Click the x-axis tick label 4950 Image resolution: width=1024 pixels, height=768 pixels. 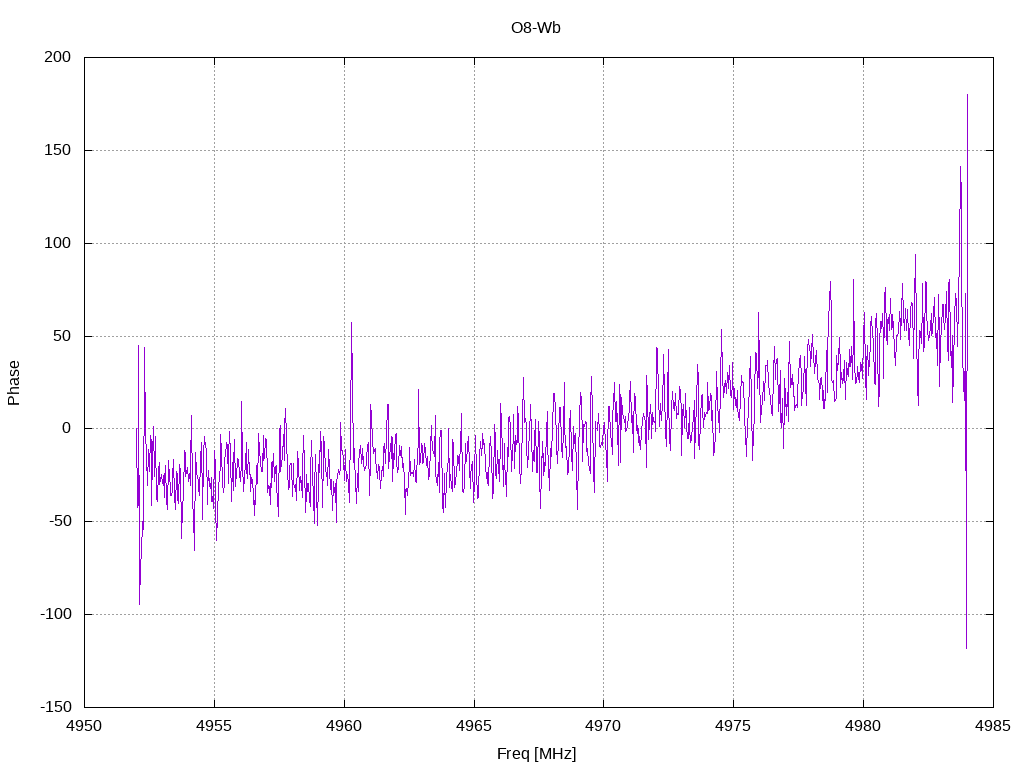tap(85, 726)
